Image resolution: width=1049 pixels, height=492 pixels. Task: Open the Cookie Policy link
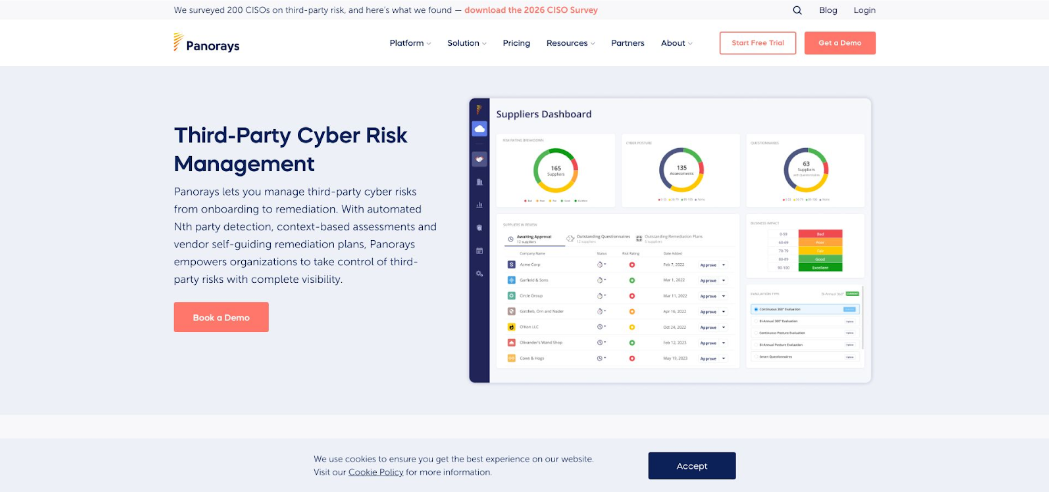coord(376,472)
